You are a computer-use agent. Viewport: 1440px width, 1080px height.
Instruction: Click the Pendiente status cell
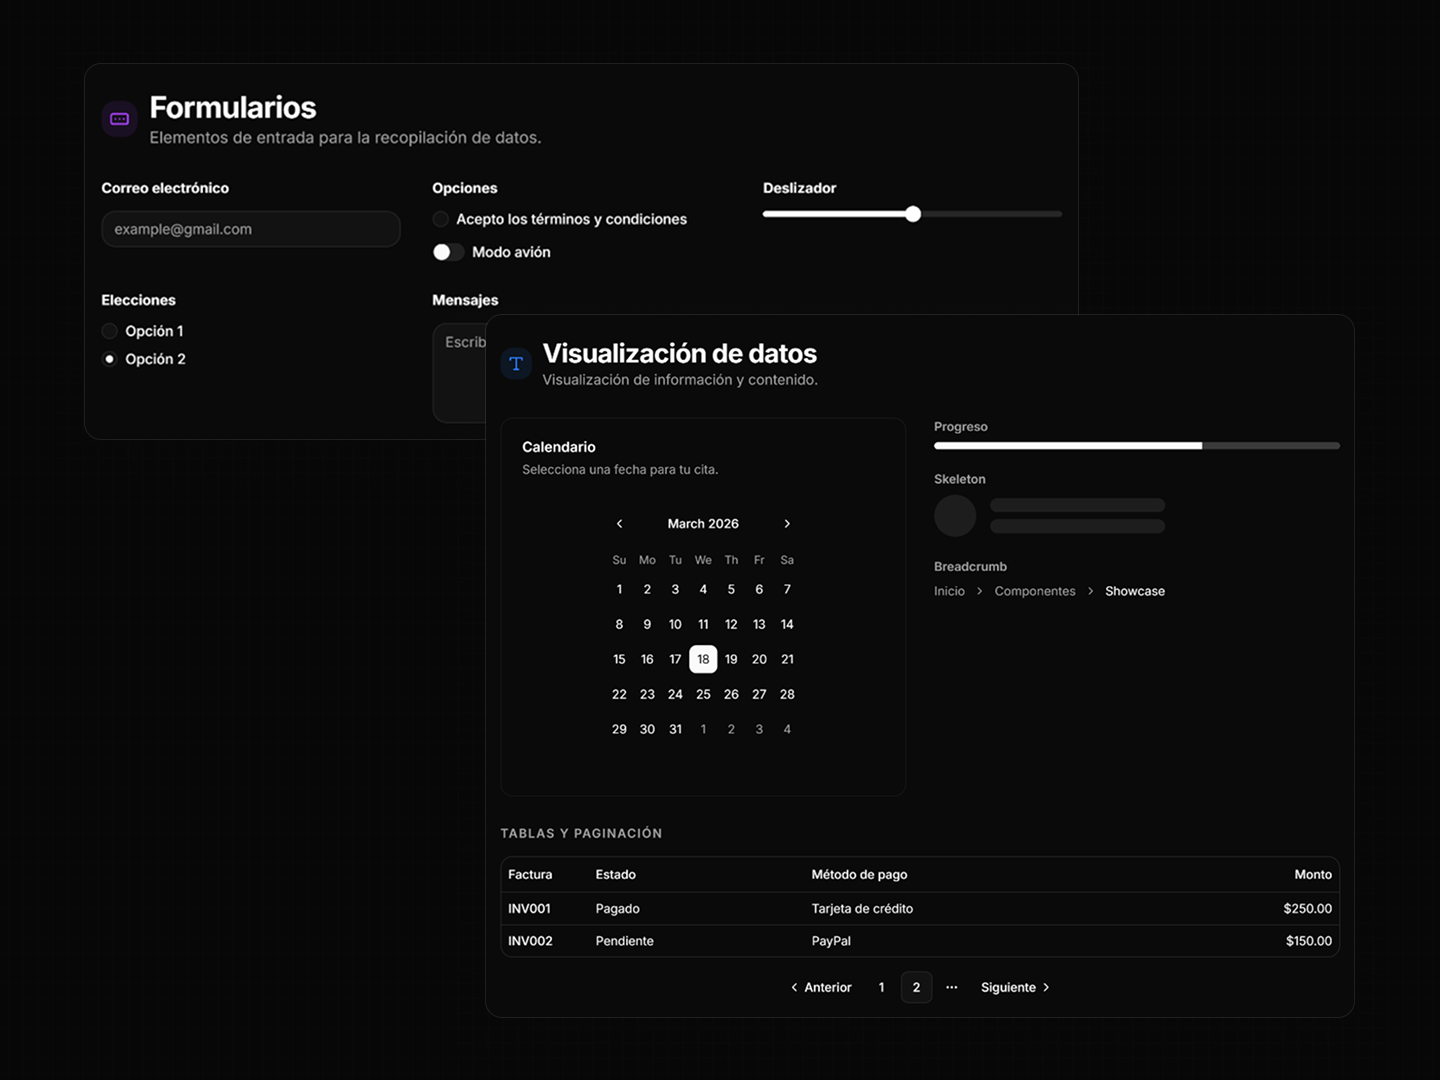pyautogui.click(x=624, y=941)
